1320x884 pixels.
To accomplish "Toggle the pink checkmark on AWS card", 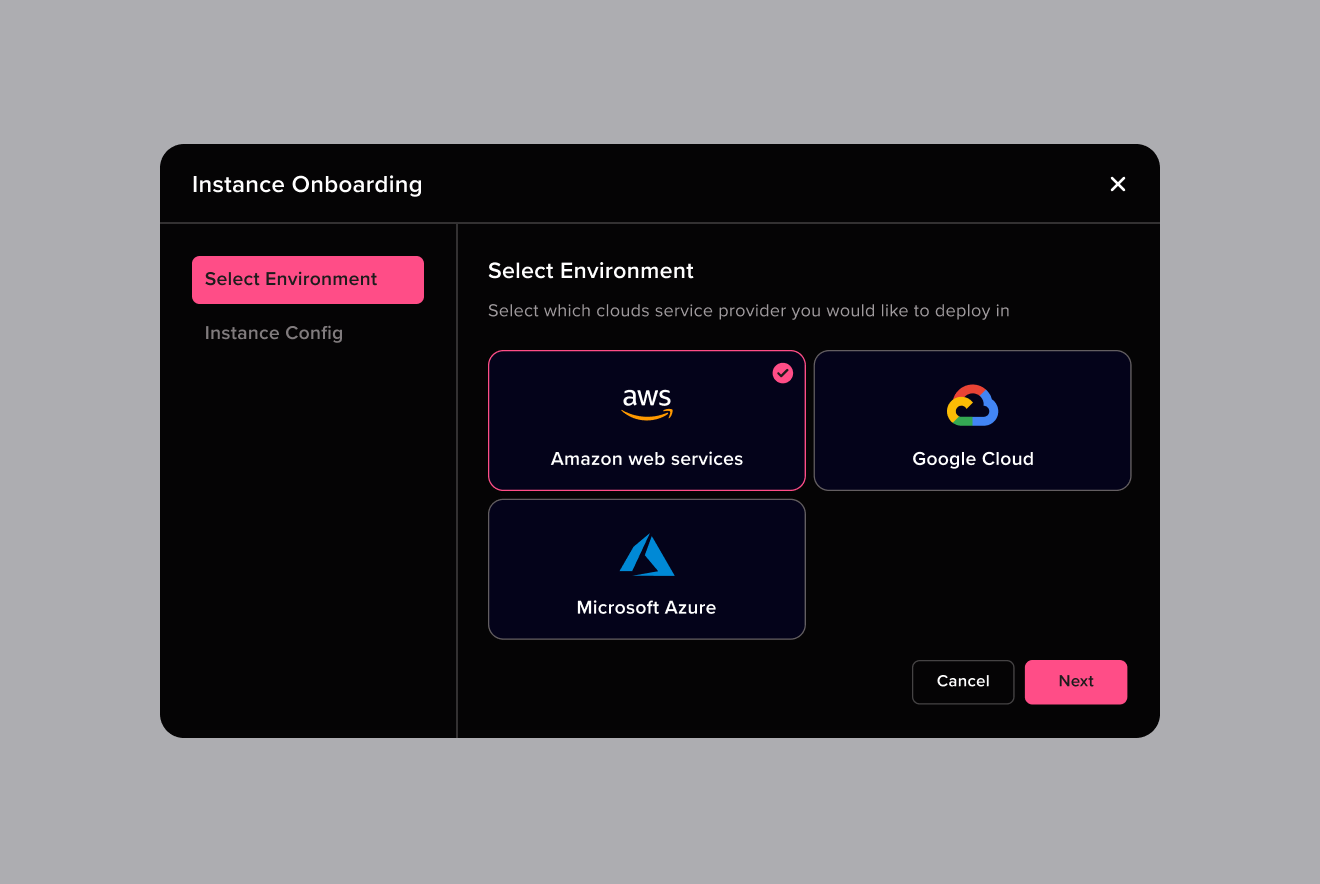I will [783, 373].
